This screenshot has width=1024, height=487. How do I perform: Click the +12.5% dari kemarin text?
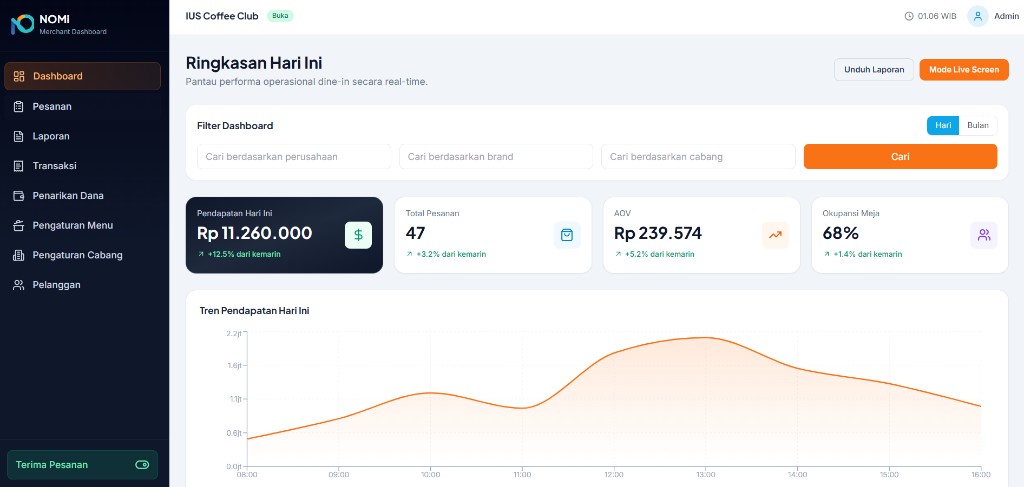click(244, 255)
